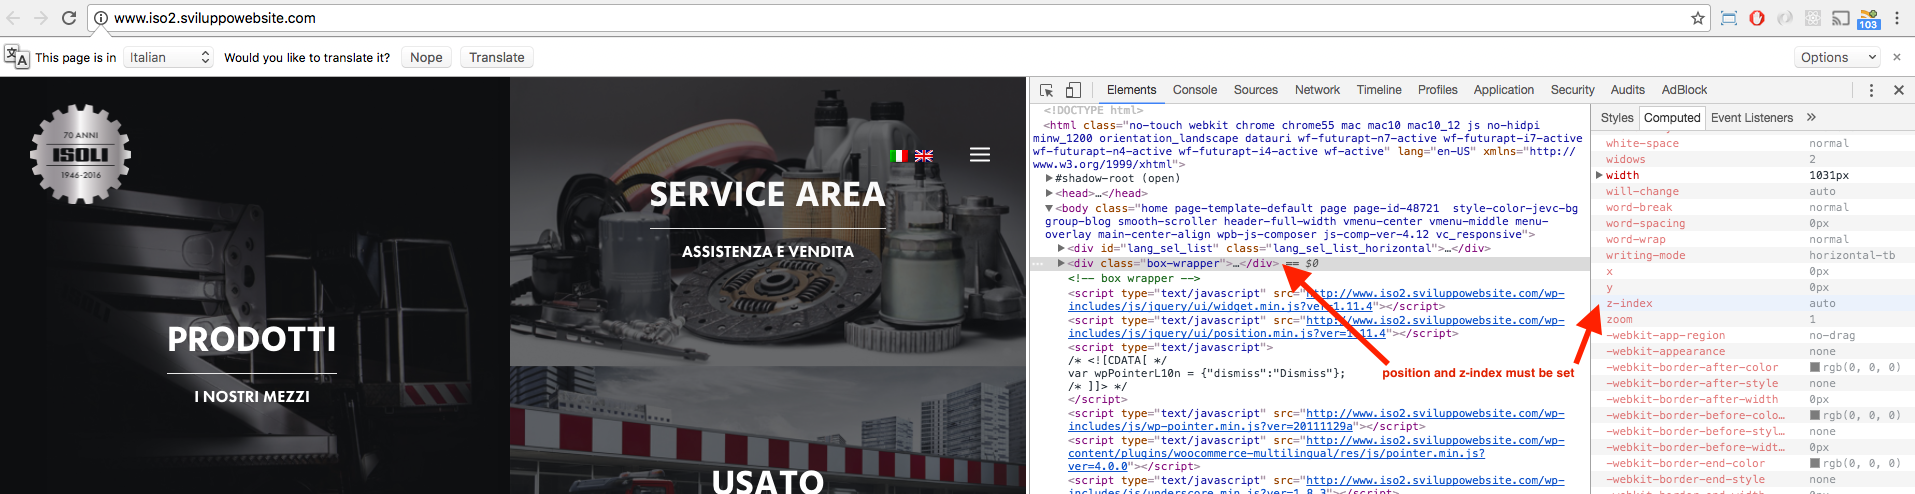The height and width of the screenshot is (494, 1915).
Task: Click the -webkit-border-before-color swatch
Action: click(1815, 416)
